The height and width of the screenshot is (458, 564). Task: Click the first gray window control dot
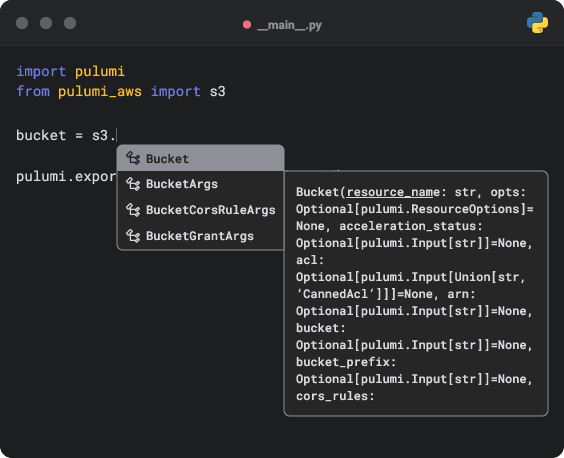coord(22,23)
